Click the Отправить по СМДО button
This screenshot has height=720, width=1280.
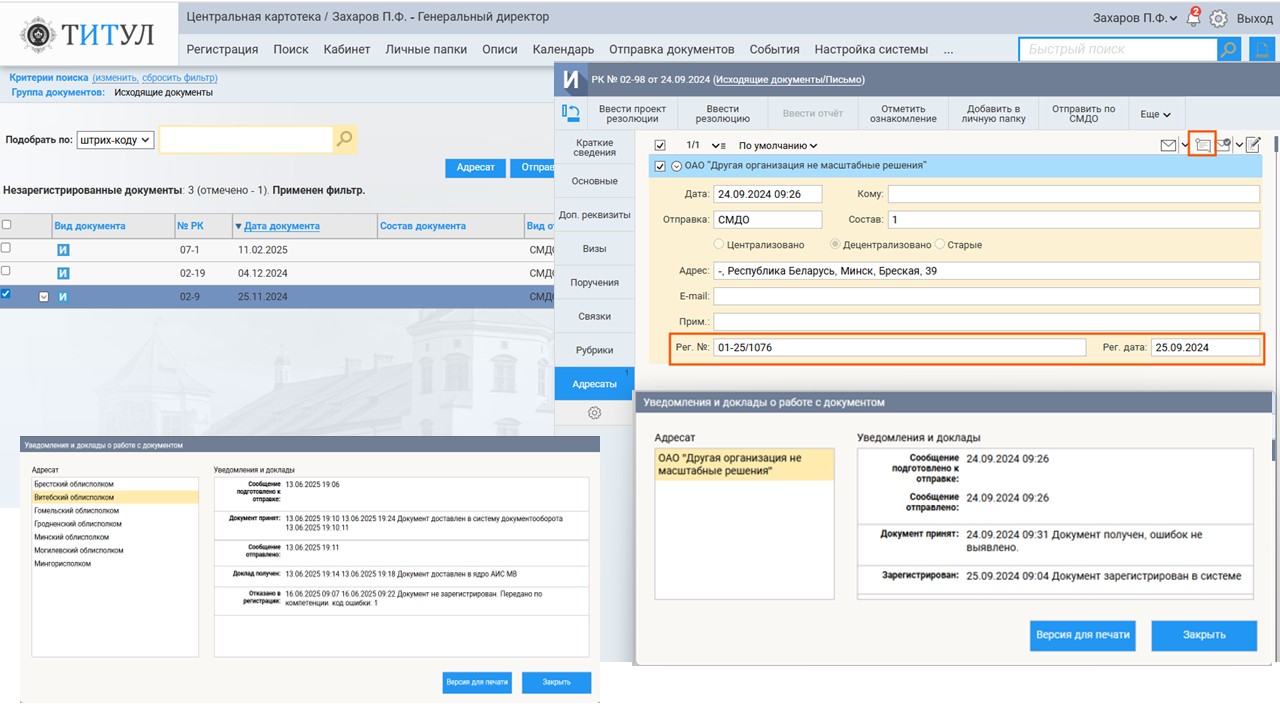coord(1083,114)
